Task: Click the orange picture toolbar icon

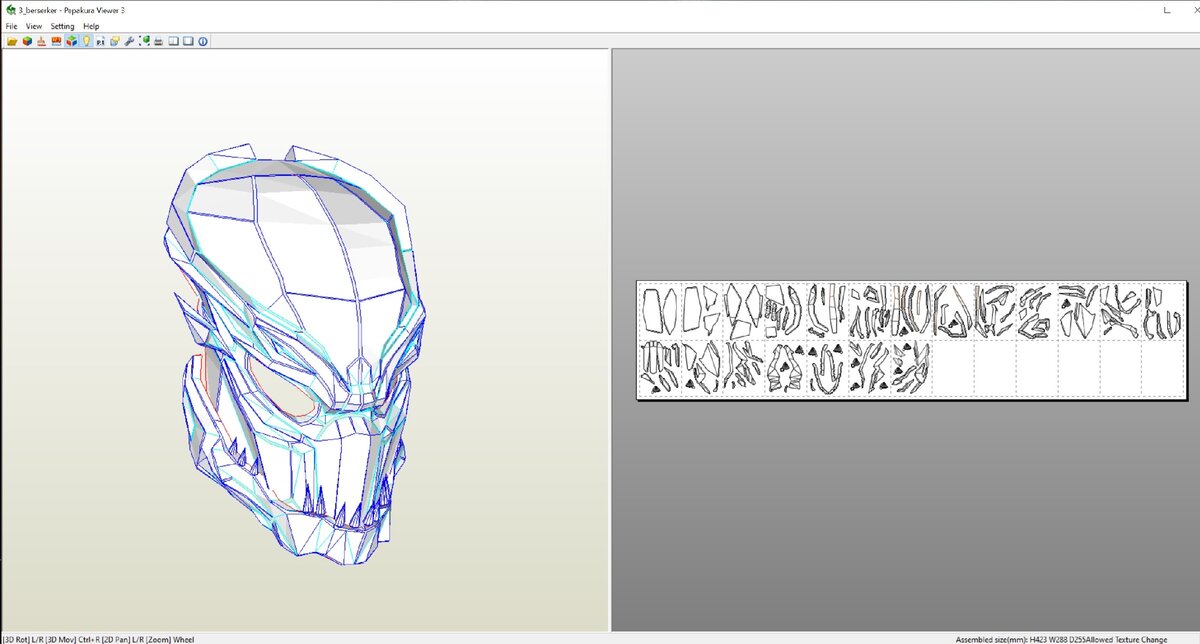Action: tap(56, 41)
